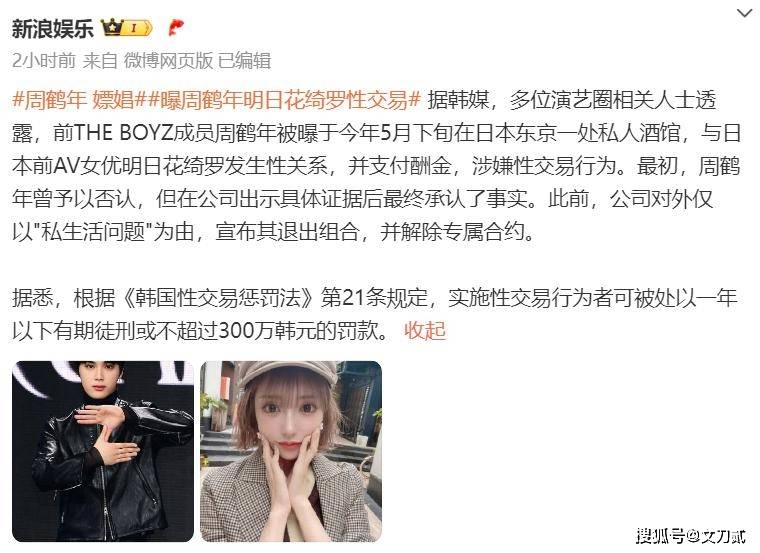Image resolution: width=760 pixels, height=553 pixels.
Task: Click the gold crown VIP icon
Action: click(111, 27)
